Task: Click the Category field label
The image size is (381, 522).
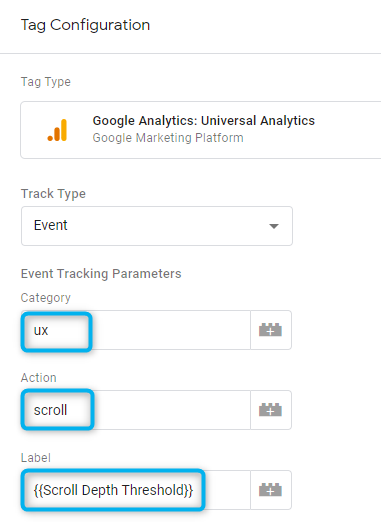Action: point(46,298)
